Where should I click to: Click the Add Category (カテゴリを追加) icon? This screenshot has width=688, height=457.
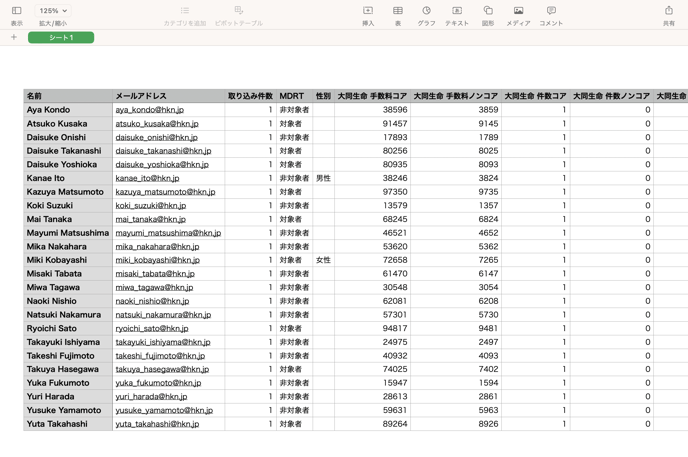click(185, 11)
